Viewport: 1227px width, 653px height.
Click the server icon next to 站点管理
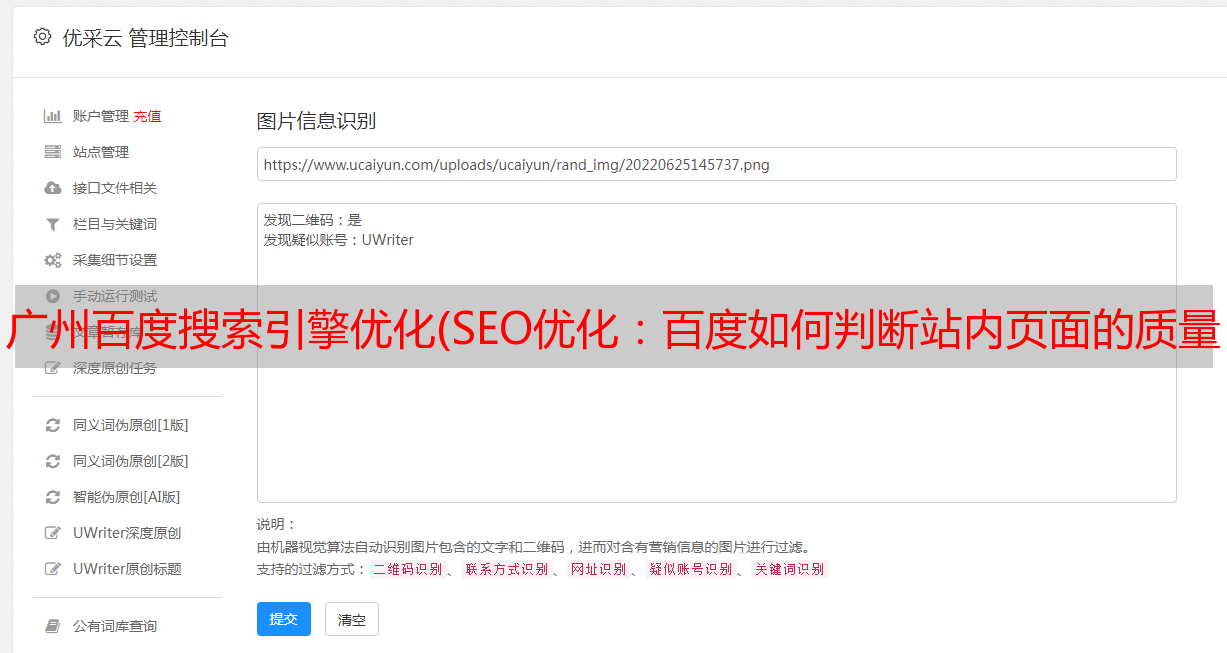tap(53, 152)
